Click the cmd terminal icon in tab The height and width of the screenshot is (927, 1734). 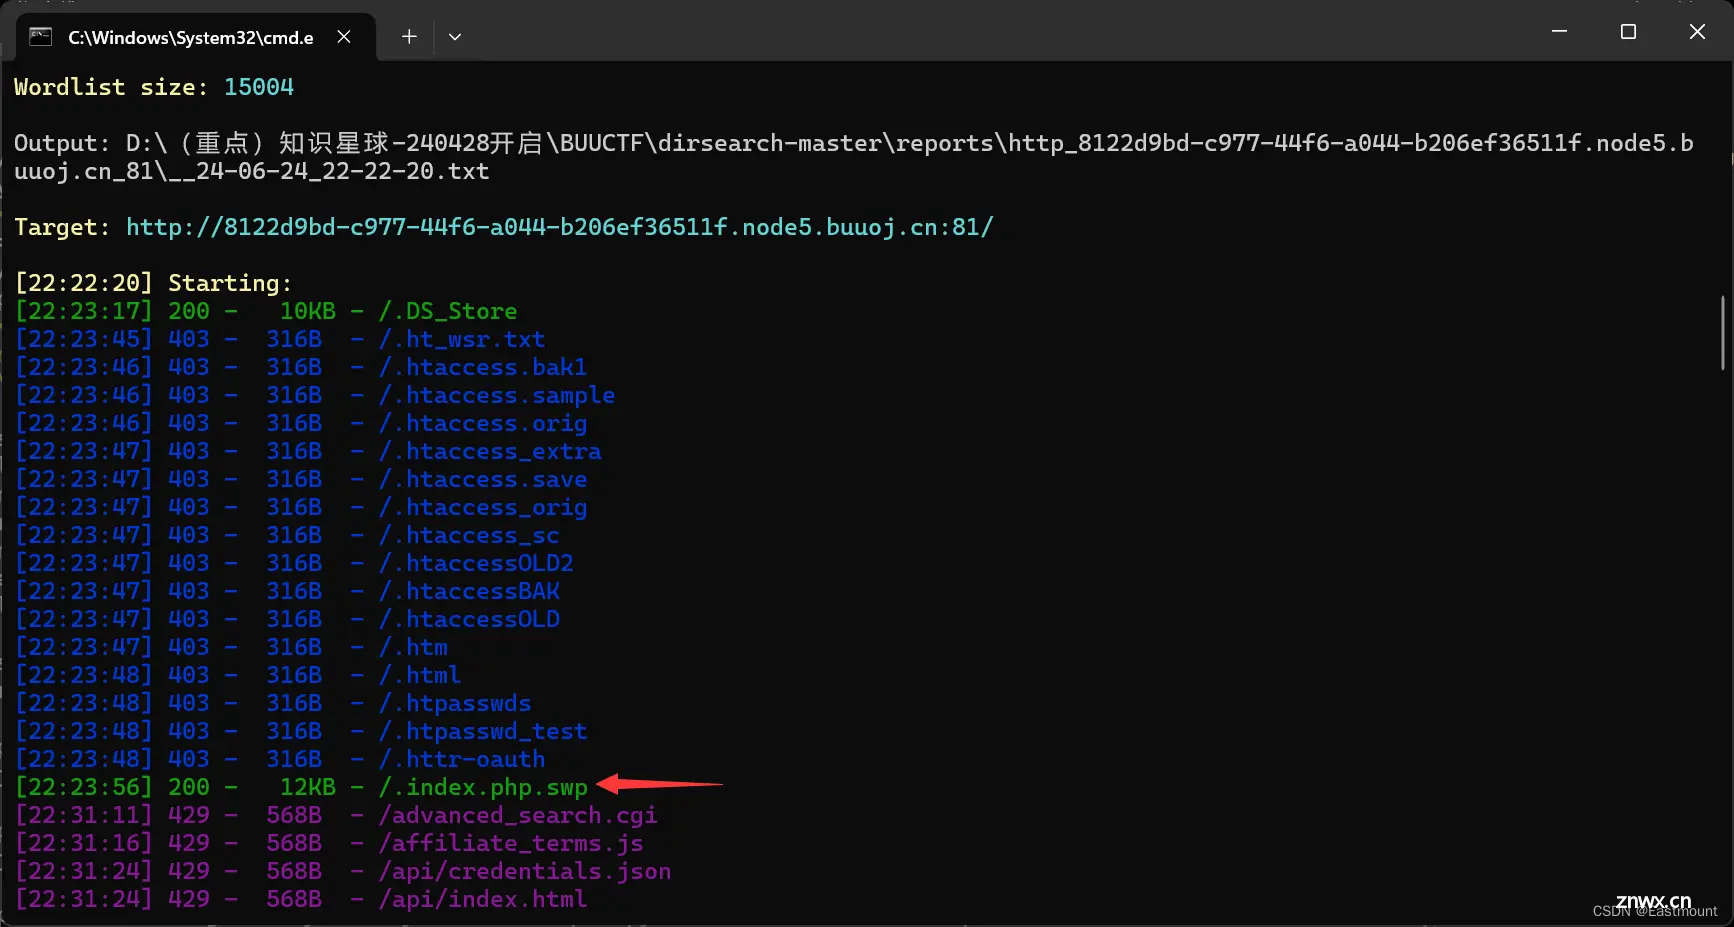click(x=40, y=37)
